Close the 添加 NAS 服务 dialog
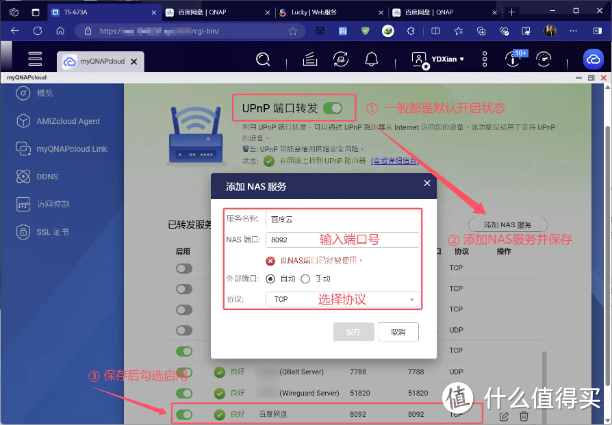This screenshot has width=612, height=425. 427,183
